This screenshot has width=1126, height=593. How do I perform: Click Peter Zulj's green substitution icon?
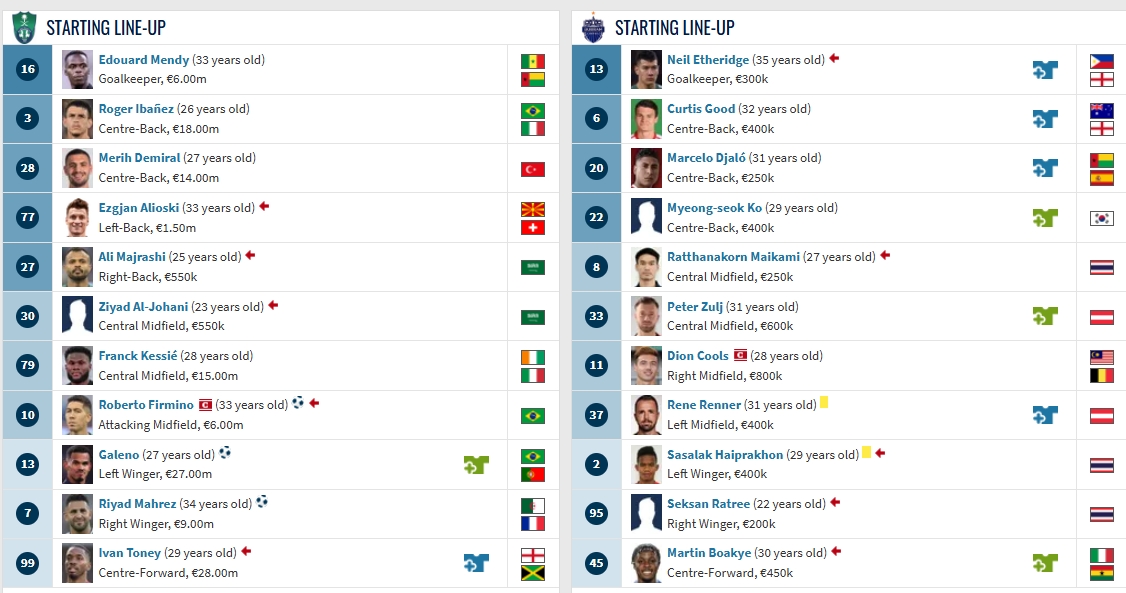[1045, 316]
